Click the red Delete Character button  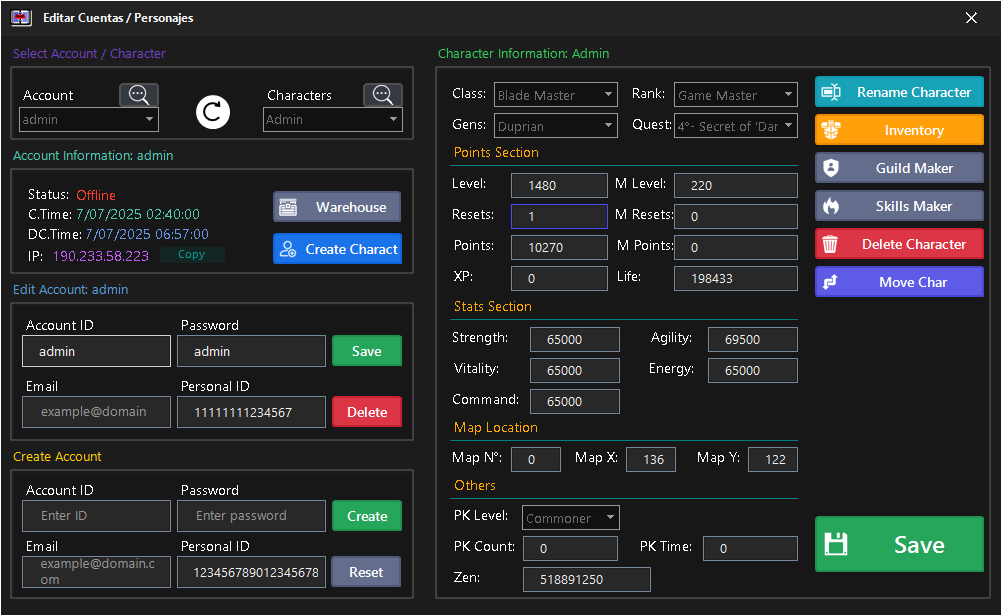point(899,244)
